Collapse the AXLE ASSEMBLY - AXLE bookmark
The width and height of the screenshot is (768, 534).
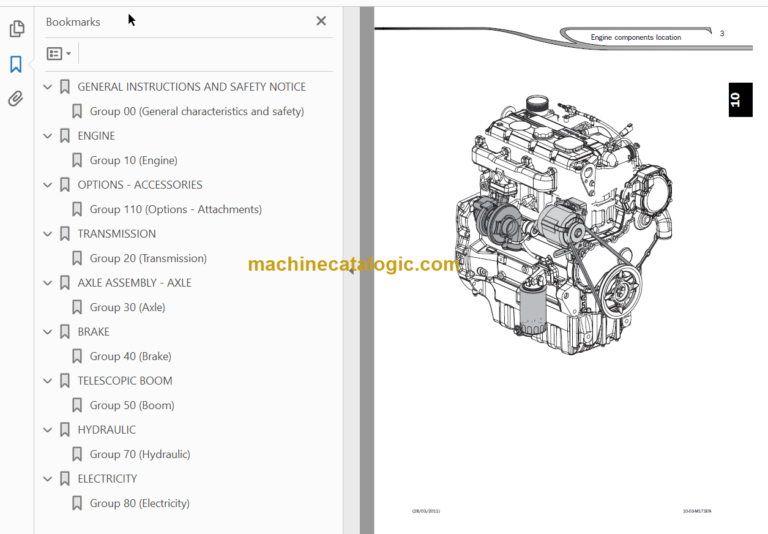click(x=48, y=283)
